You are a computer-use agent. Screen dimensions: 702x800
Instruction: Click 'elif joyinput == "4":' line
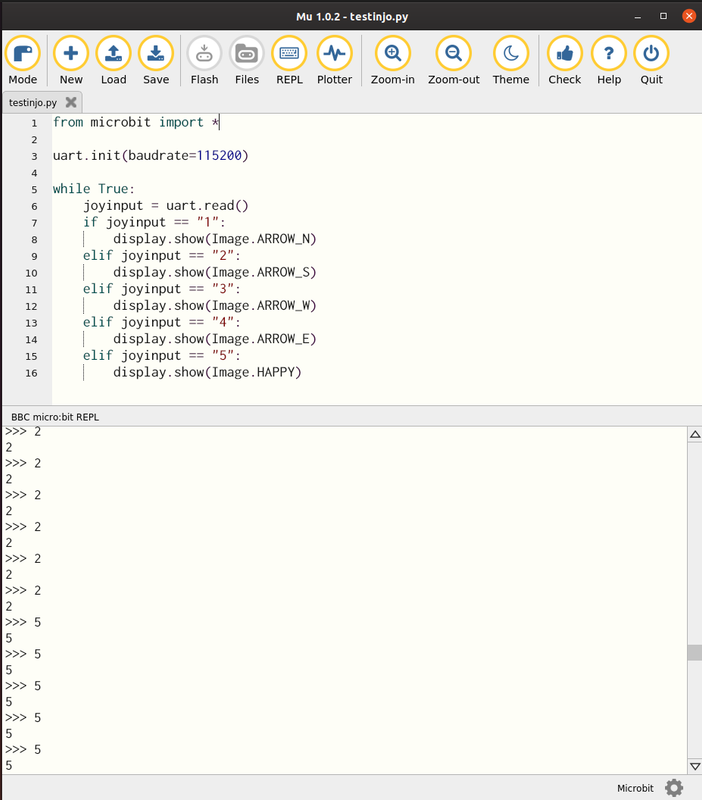162,322
